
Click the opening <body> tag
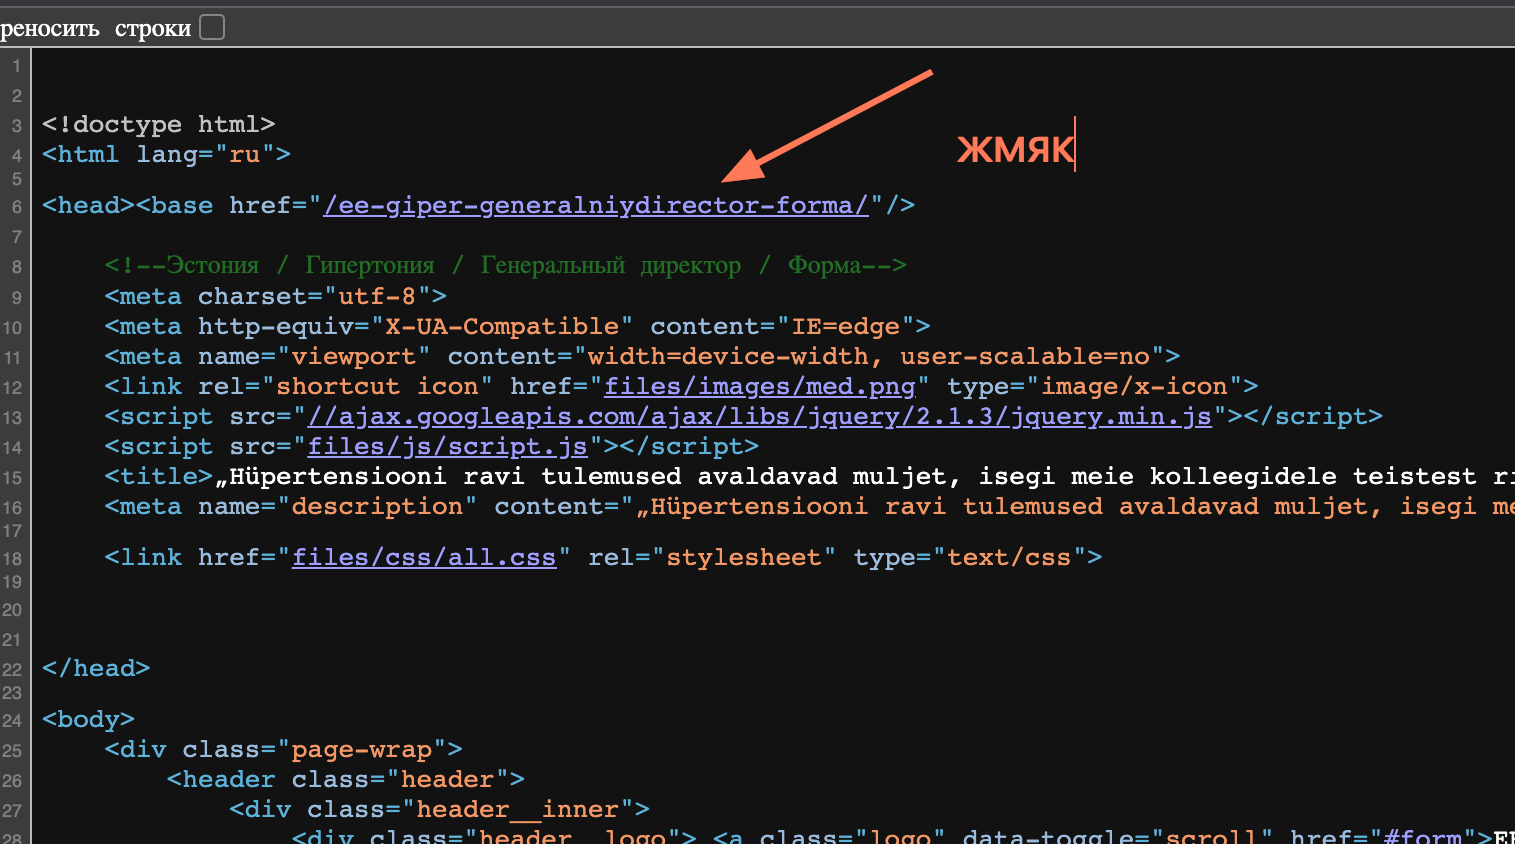(88, 719)
